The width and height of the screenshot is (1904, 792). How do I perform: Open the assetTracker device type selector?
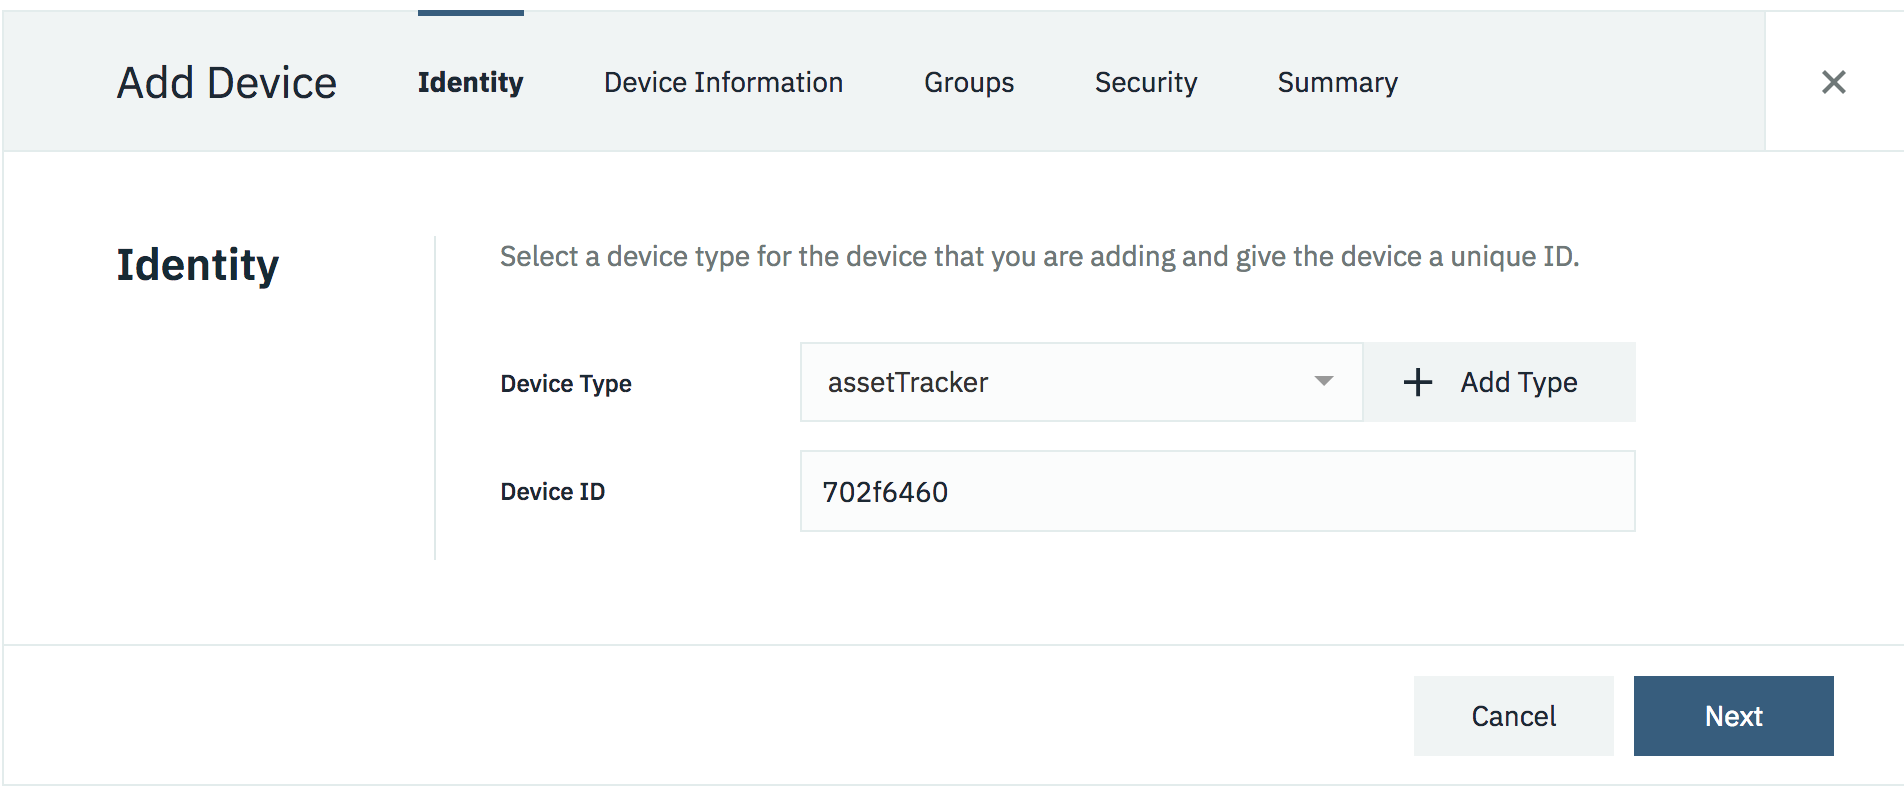point(1080,382)
